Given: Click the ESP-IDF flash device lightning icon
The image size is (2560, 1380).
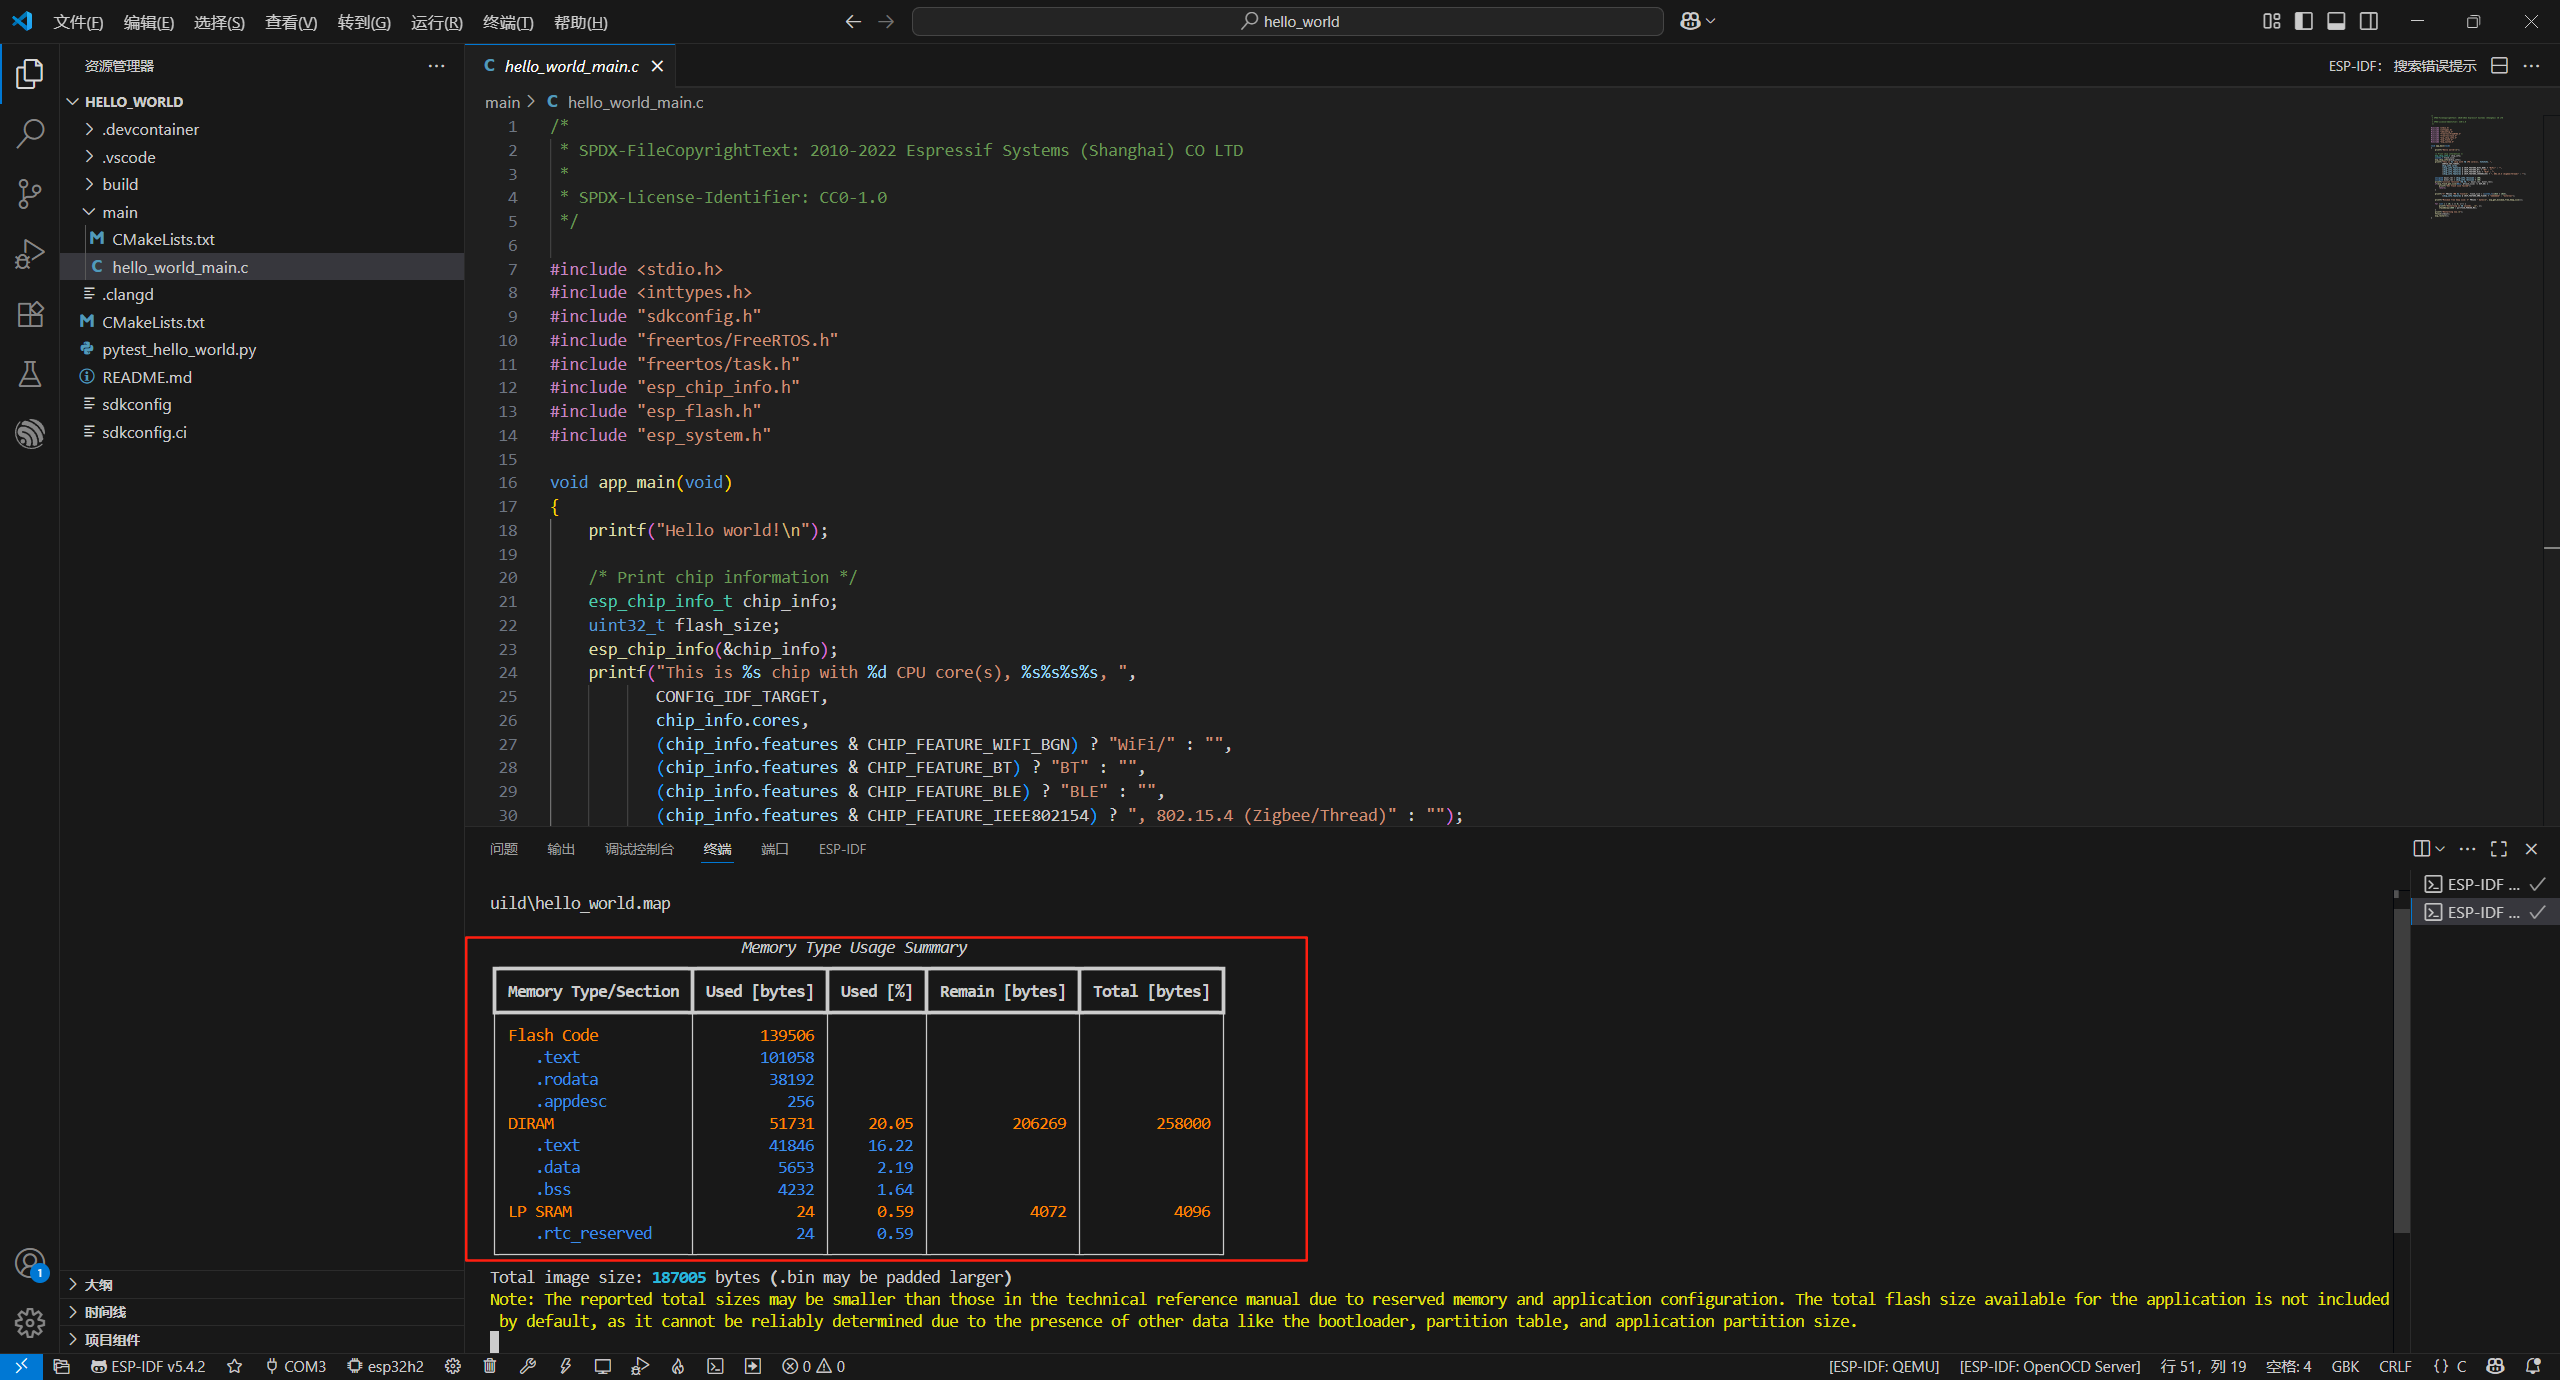Looking at the screenshot, I should point(566,1366).
